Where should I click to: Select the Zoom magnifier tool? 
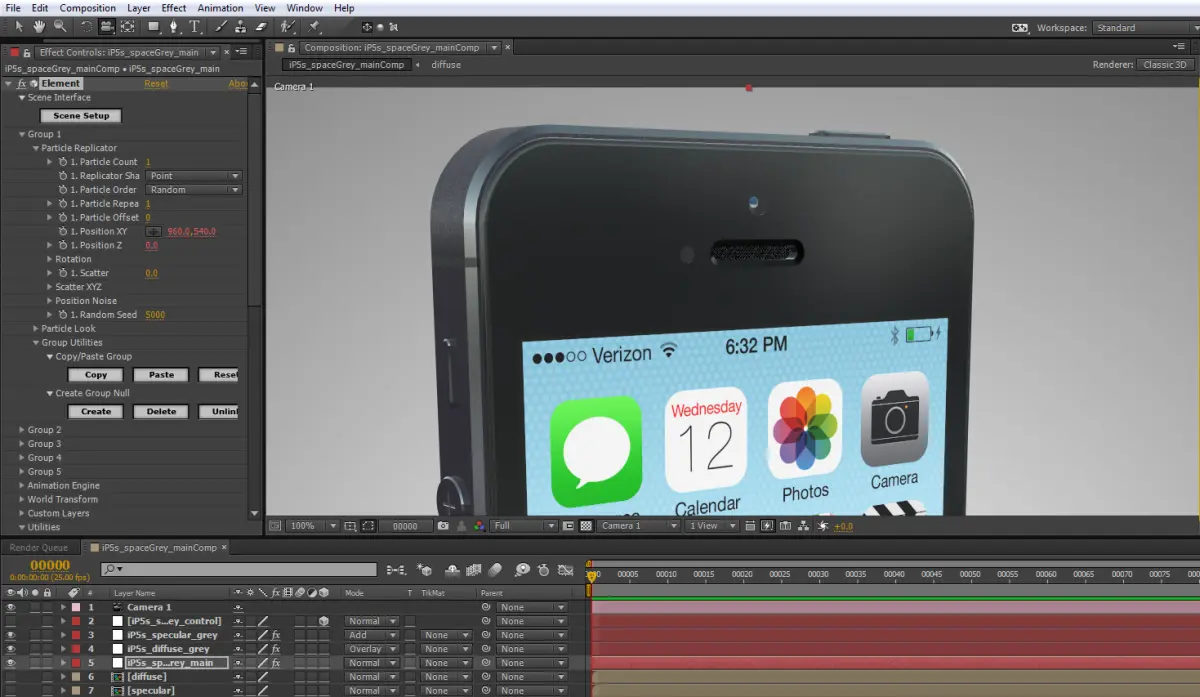pyautogui.click(x=60, y=27)
